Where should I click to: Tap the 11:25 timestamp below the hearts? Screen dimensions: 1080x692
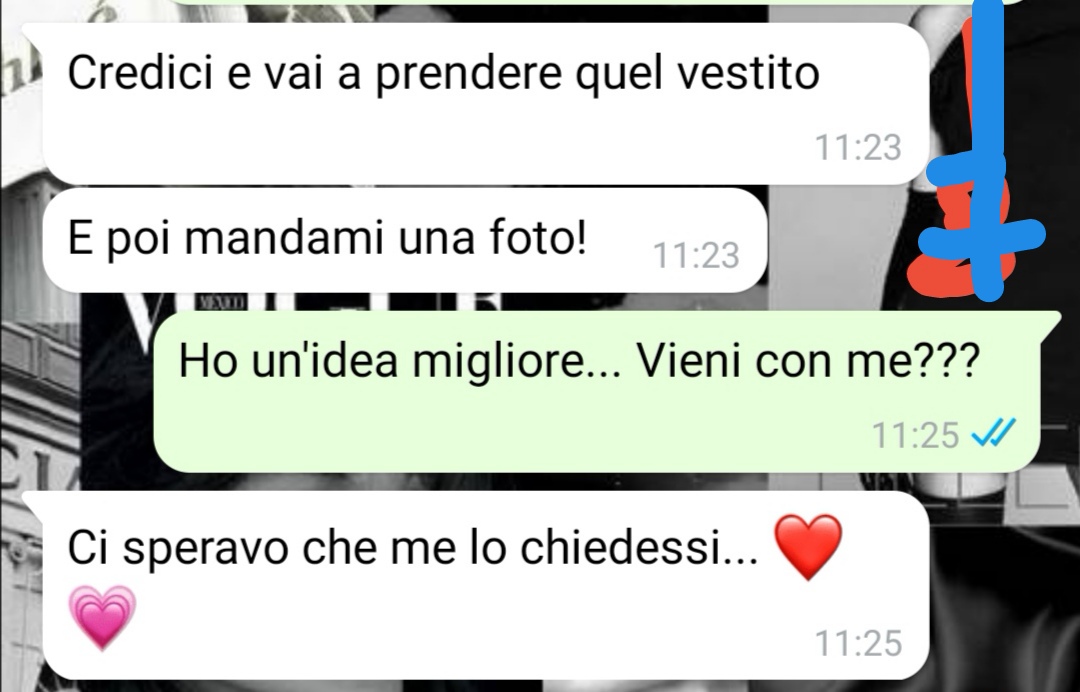pos(858,643)
